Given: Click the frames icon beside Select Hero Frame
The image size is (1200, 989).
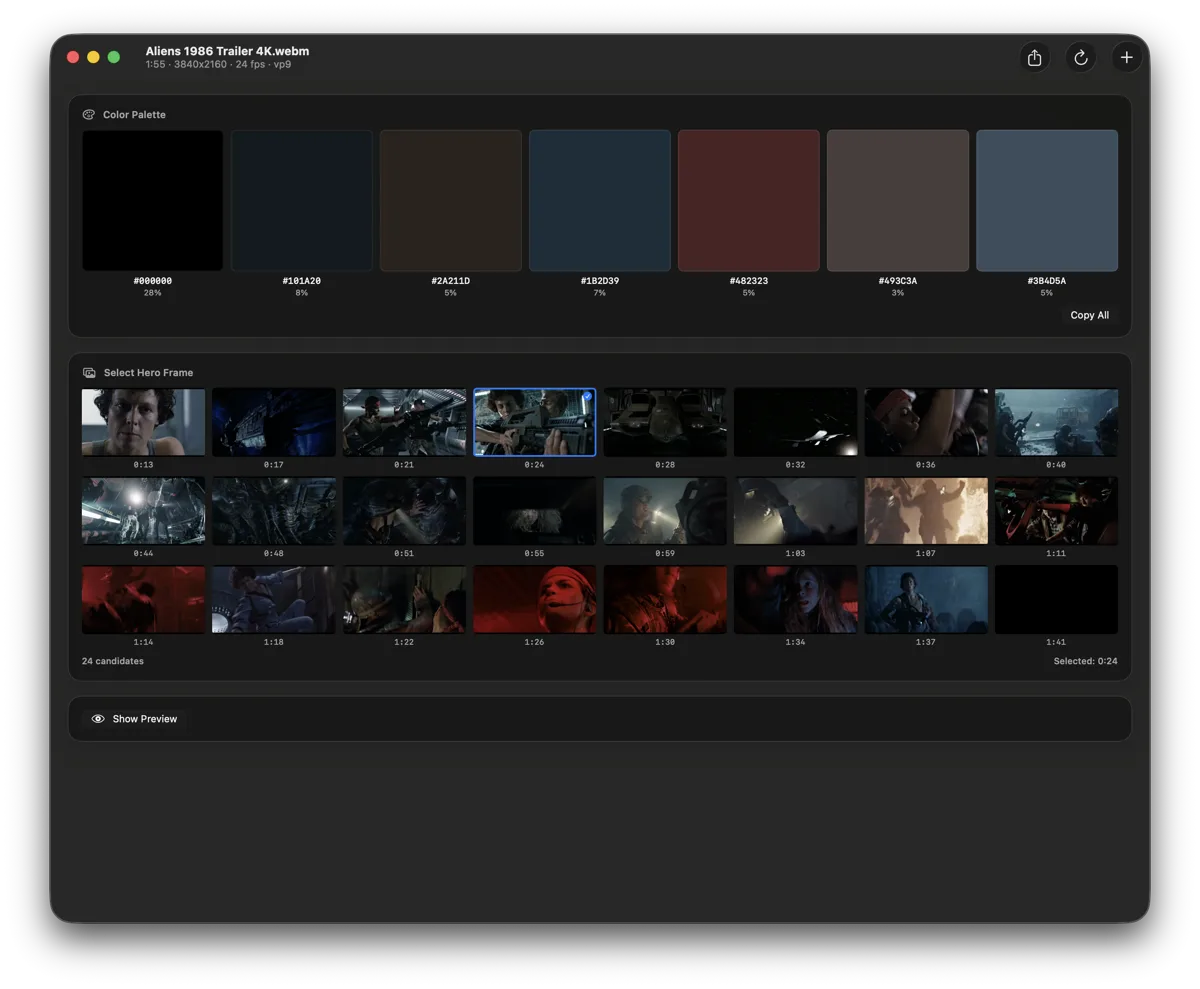Looking at the screenshot, I should coord(89,372).
